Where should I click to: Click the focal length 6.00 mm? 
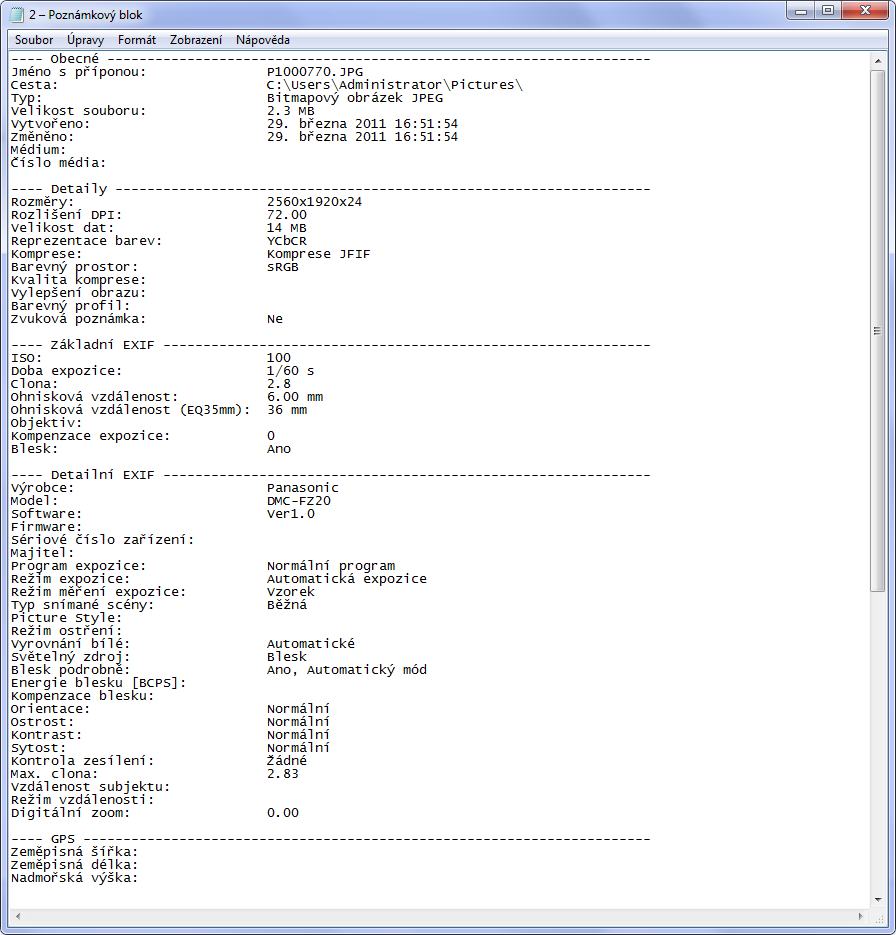tap(294, 397)
